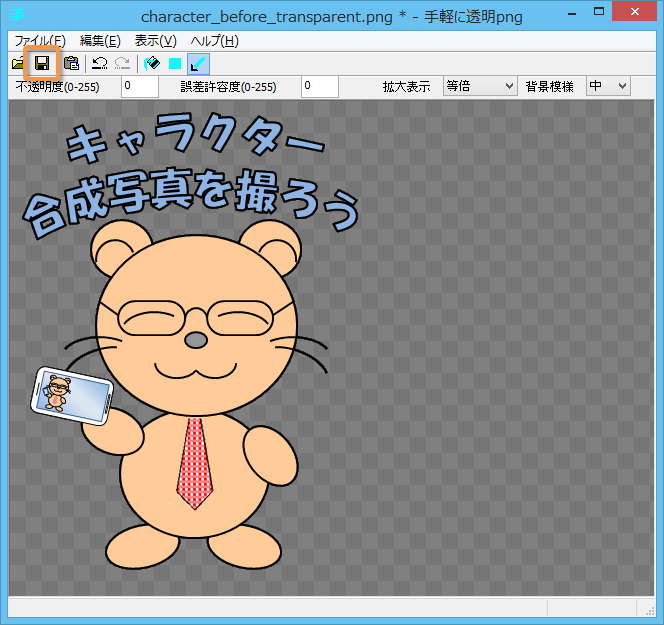Open the ヘルプ(H) menu
The width and height of the screenshot is (664, 625).
tap(215, 41)
